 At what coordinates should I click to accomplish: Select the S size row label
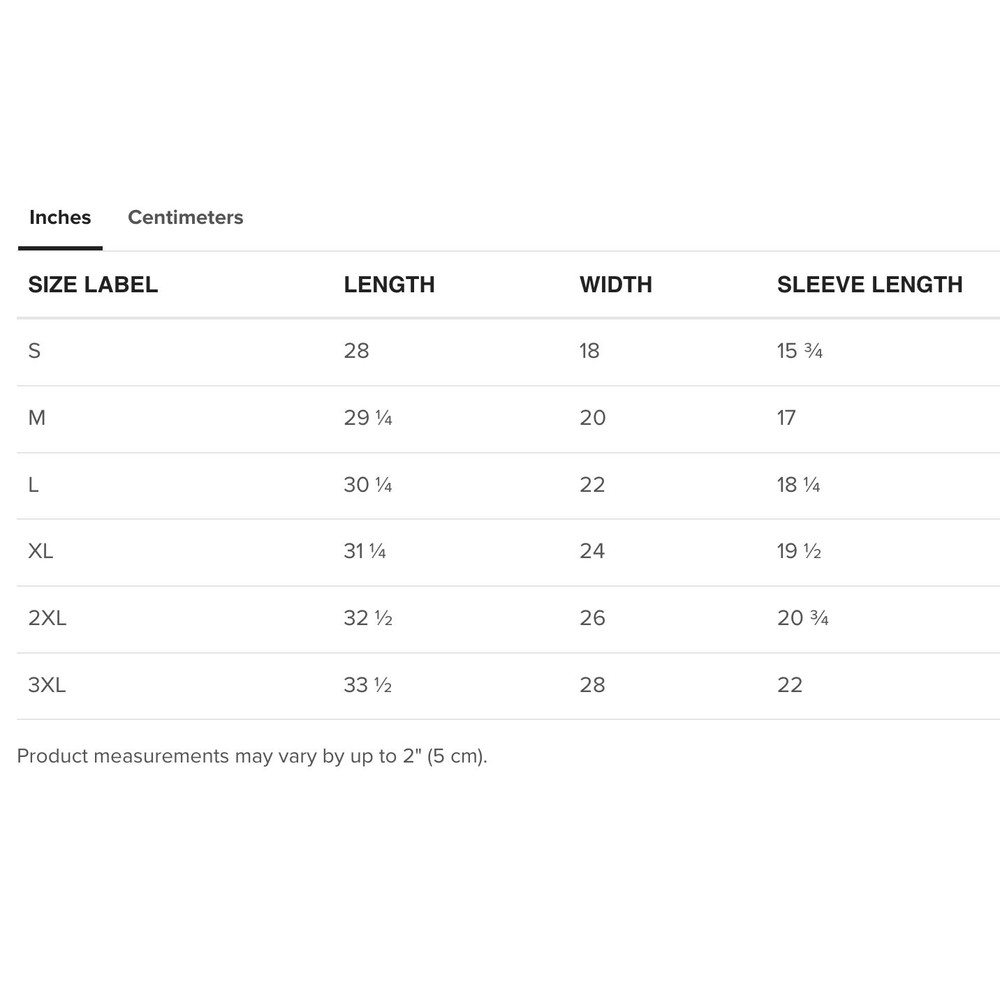coord(35,351)
